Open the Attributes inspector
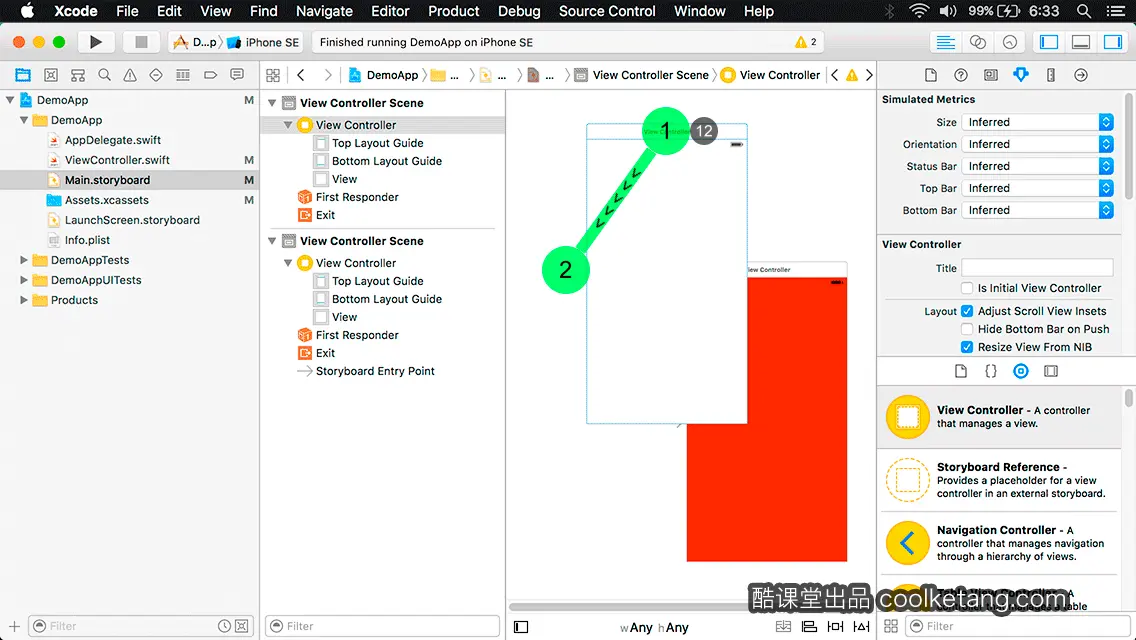Screen dimensions: 1136x640 coord(1021,75)
